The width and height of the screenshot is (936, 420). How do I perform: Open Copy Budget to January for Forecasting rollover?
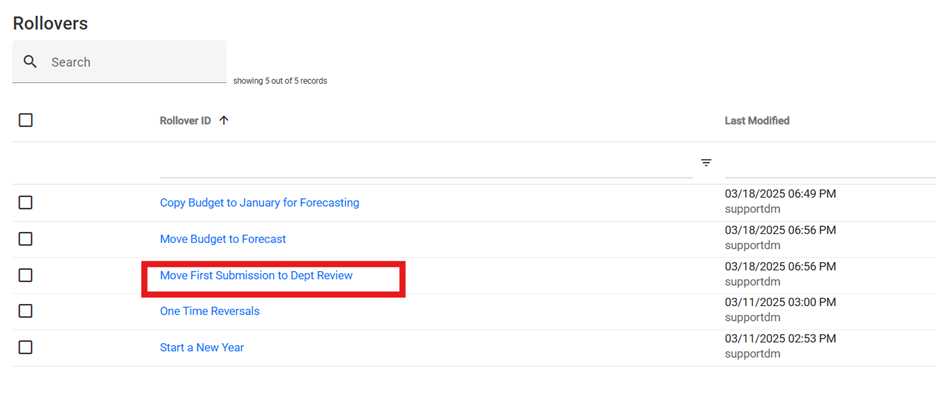(x=259, y=203)
